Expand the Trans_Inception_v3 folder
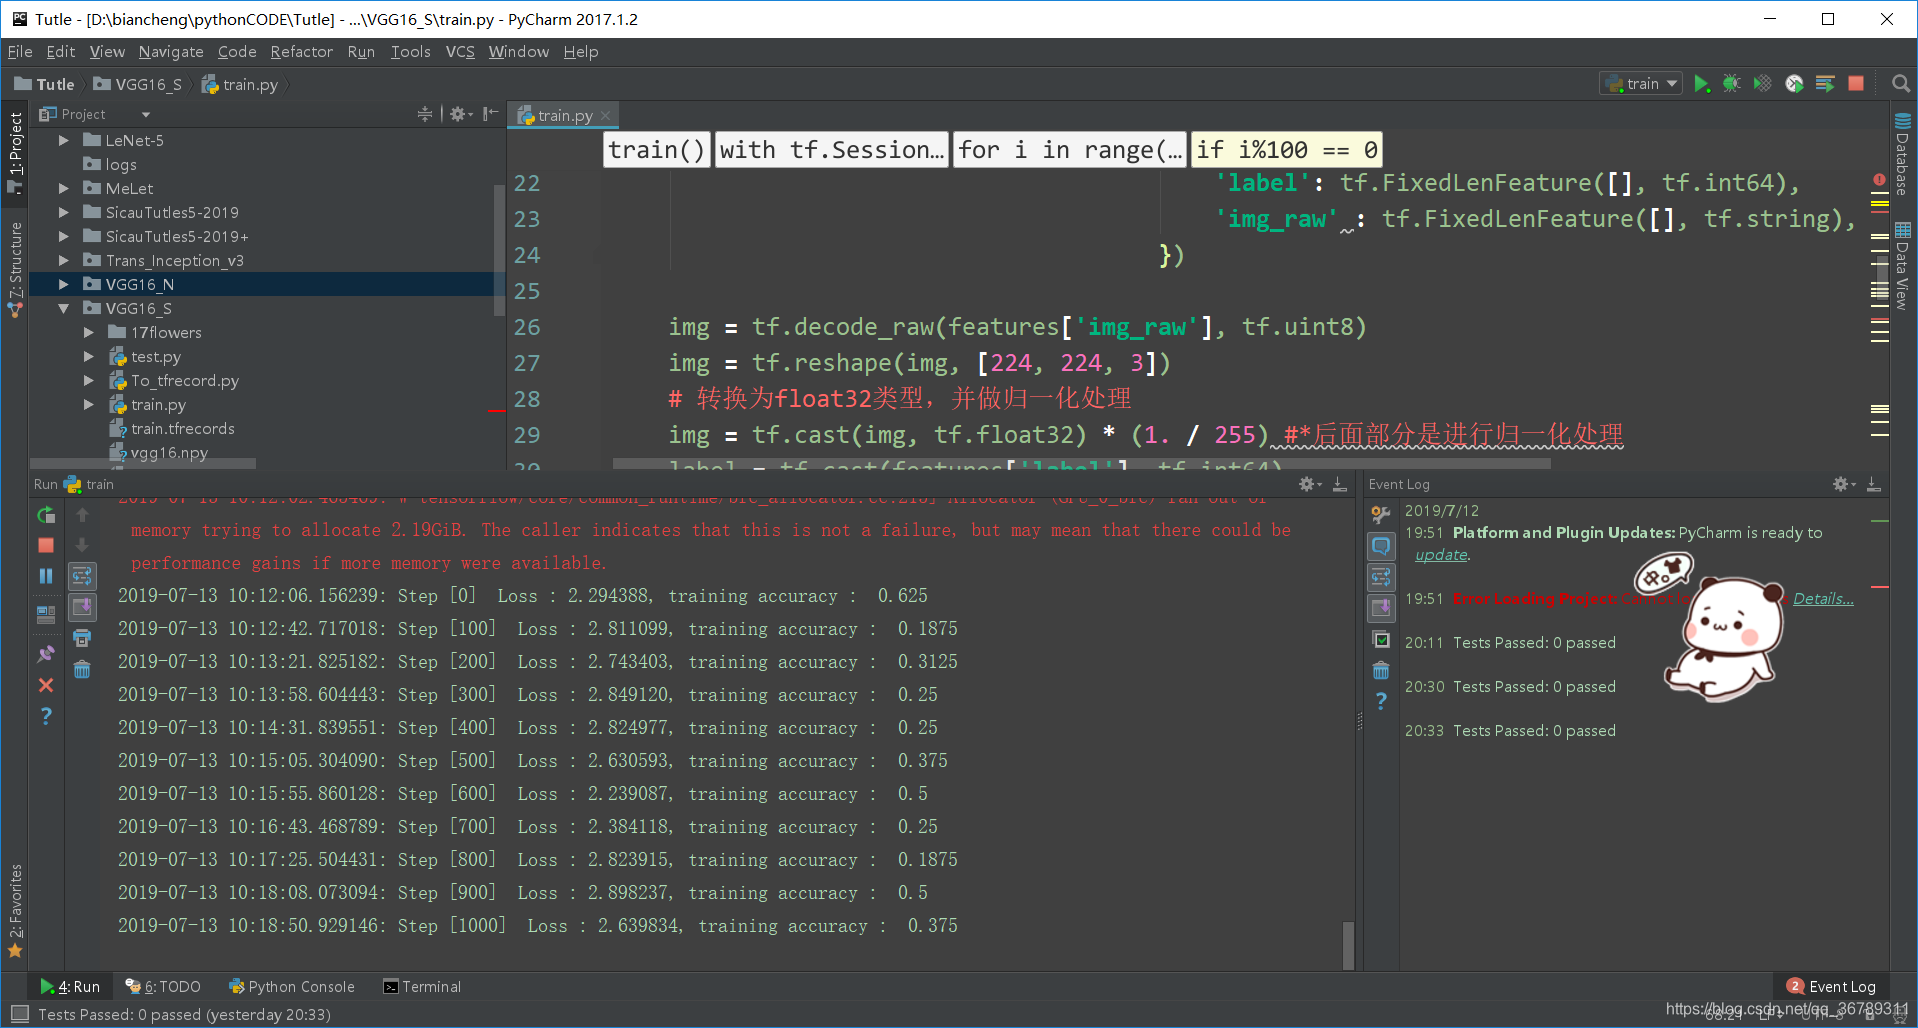Viewport: 1918px width, 1028px height. pos(64,260)
